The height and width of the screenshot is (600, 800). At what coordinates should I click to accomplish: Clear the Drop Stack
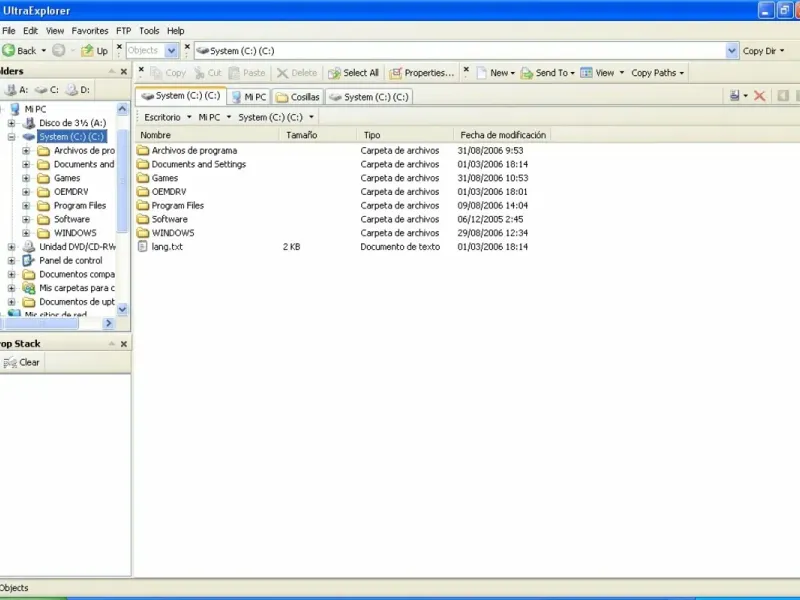pos(21,362)
